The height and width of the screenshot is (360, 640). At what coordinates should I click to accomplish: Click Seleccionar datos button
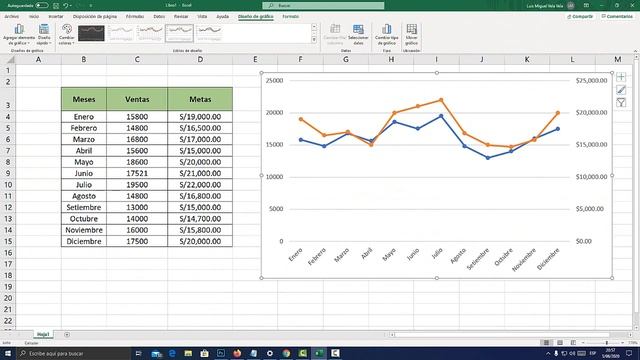pyautogui.click(x=358, y=35)
